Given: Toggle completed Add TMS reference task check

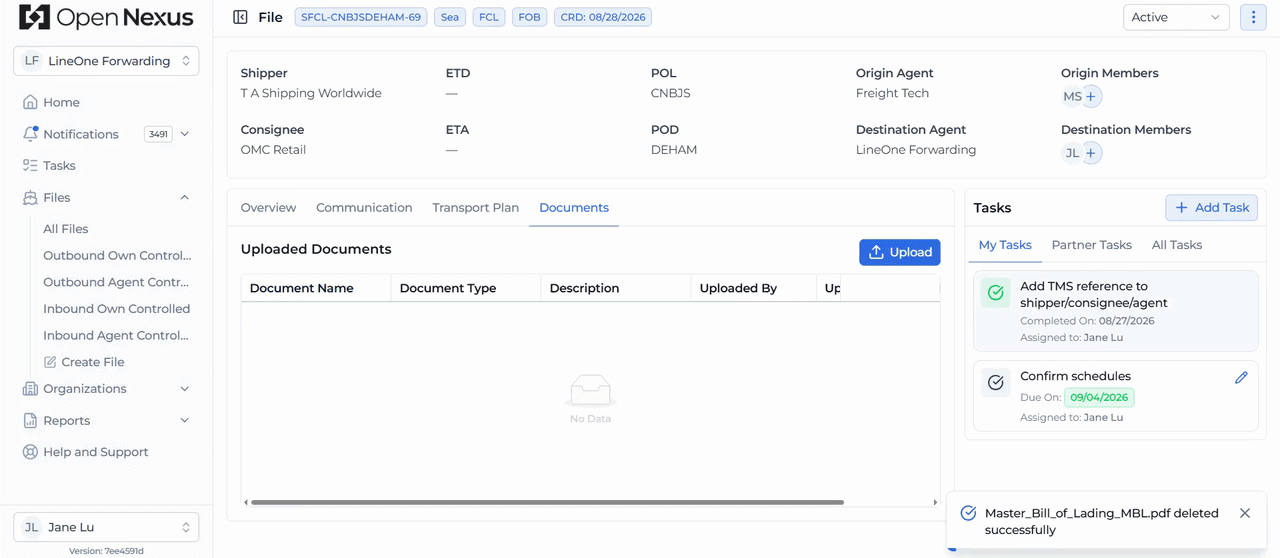Looking at the screenshot, I should tap(996, 293).
